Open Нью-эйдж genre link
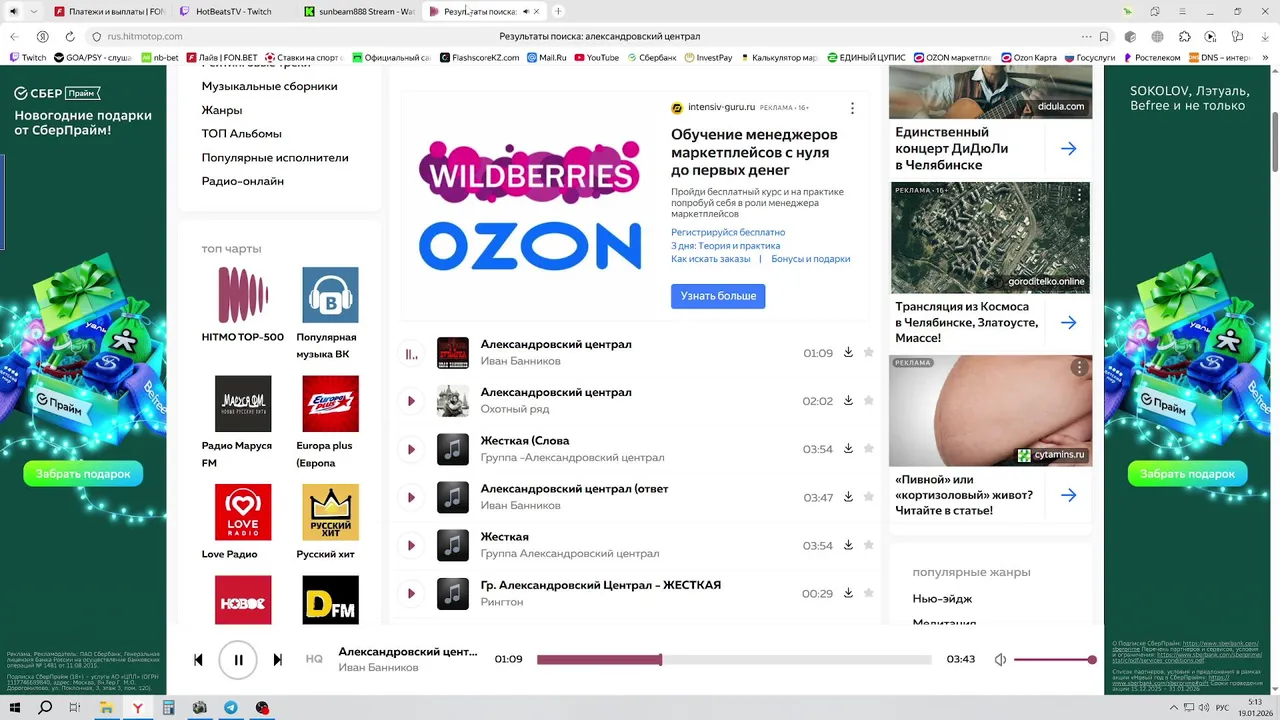1280x720 pixels. coord(942,599)
